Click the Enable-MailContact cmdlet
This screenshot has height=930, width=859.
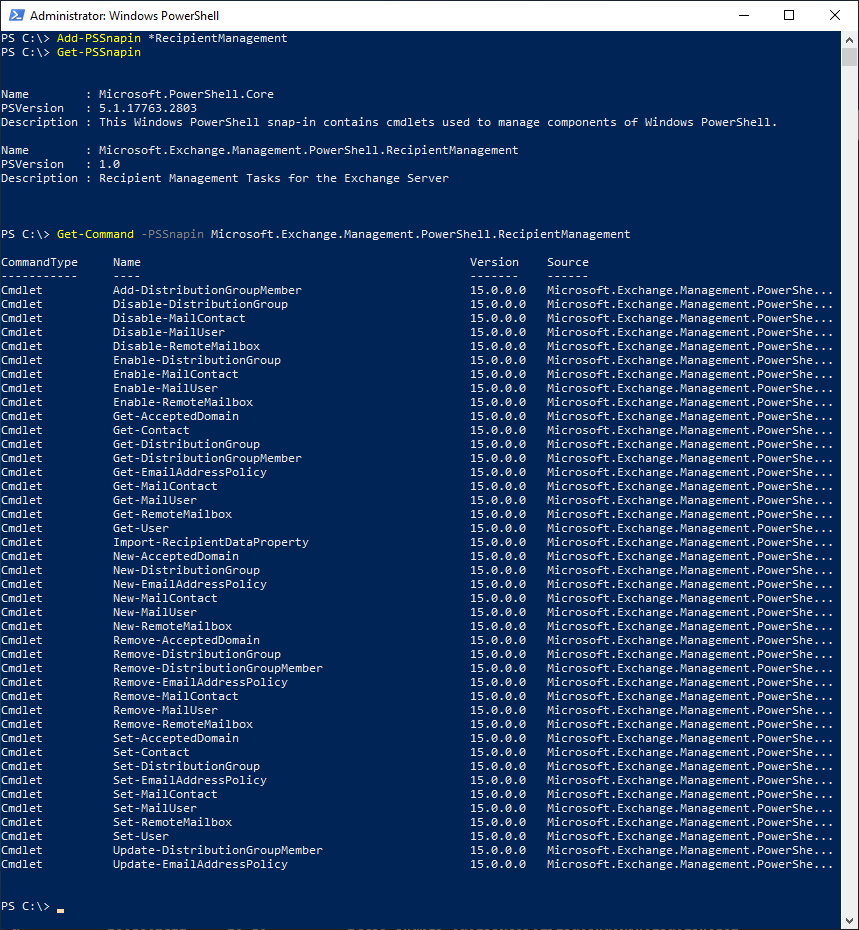click(x=176, y=374)
